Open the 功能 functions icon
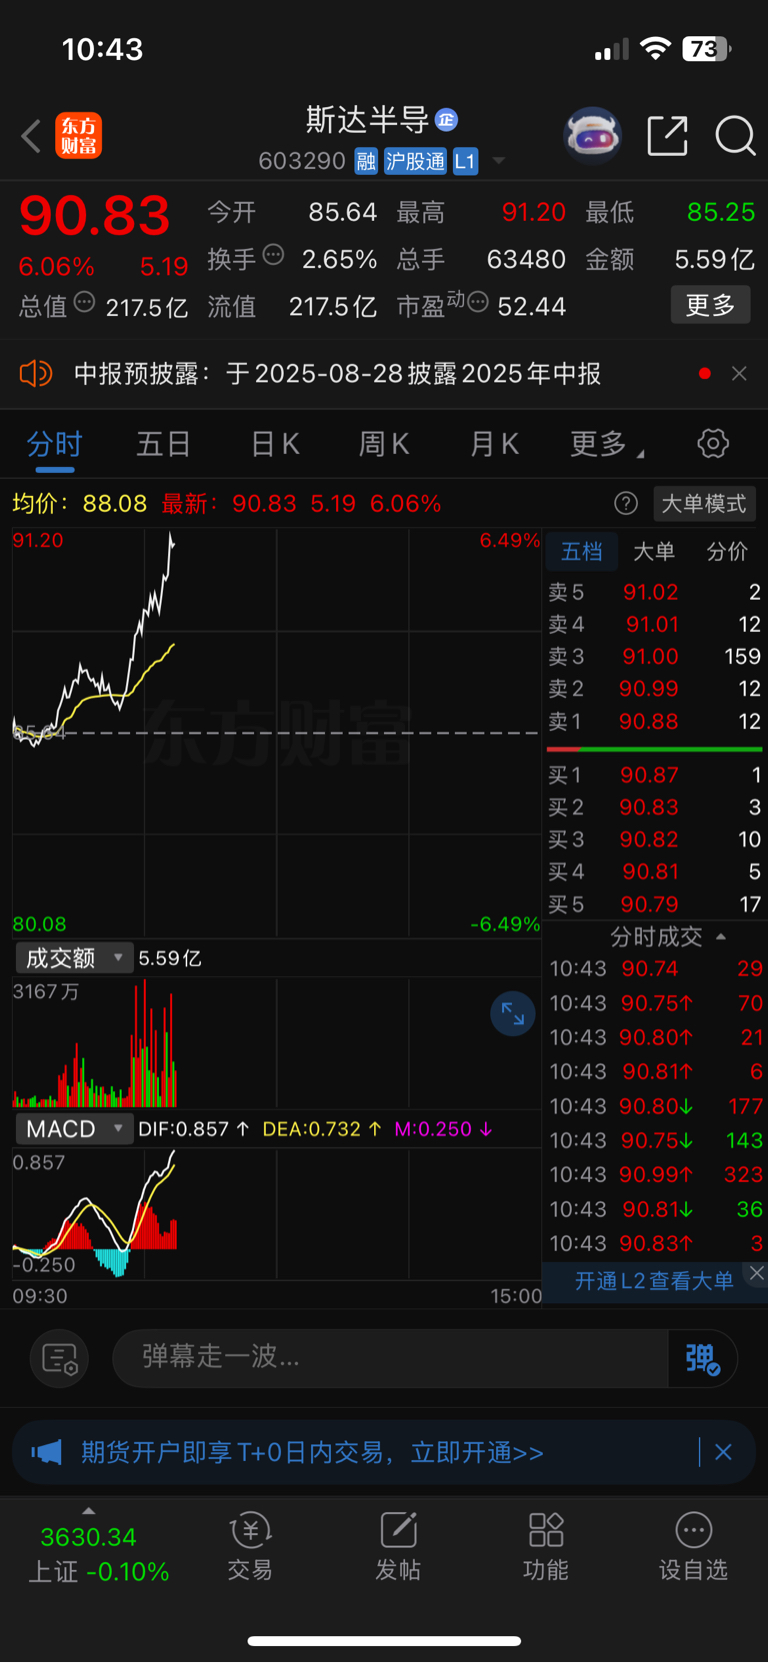The height and width of the screenshot is (1663, 768). coord(546,1545)
